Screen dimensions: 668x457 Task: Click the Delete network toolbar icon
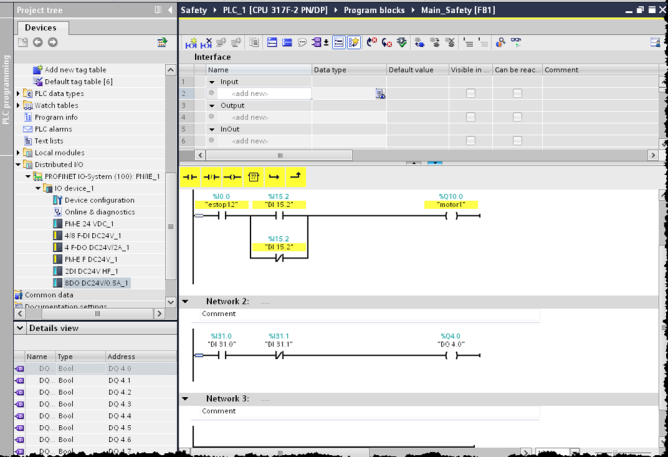[206, 43]
